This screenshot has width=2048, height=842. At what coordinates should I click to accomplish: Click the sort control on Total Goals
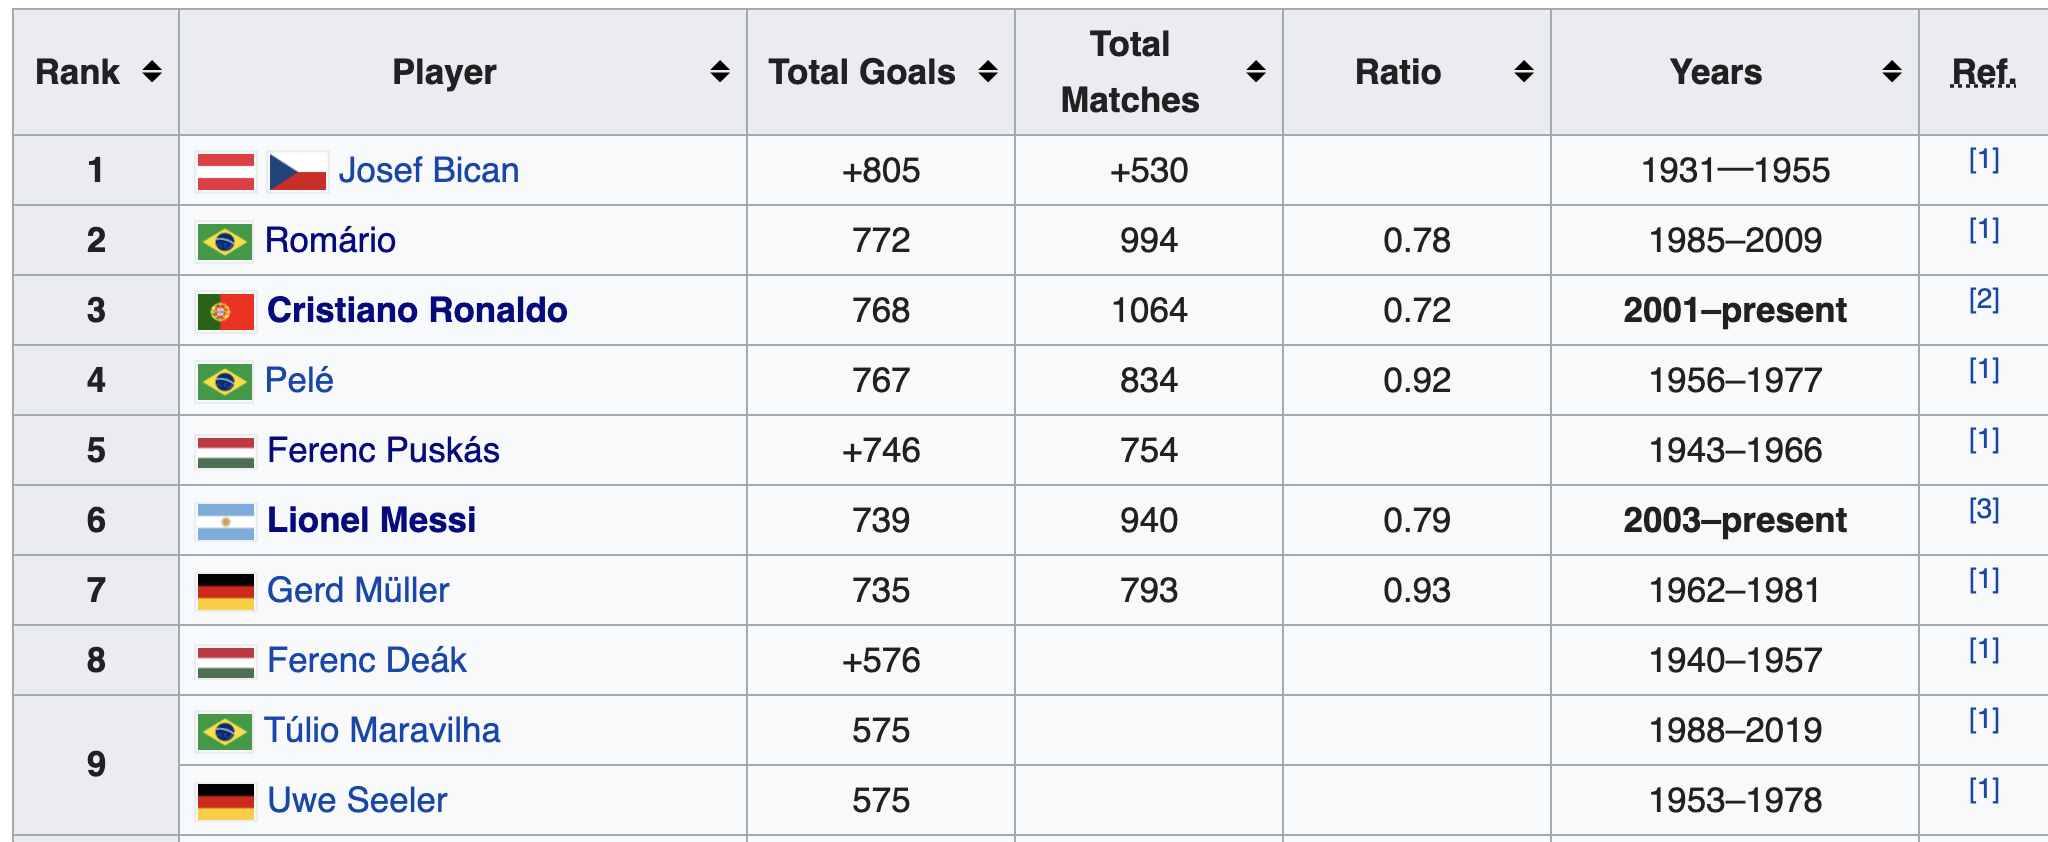coord(989,71)
